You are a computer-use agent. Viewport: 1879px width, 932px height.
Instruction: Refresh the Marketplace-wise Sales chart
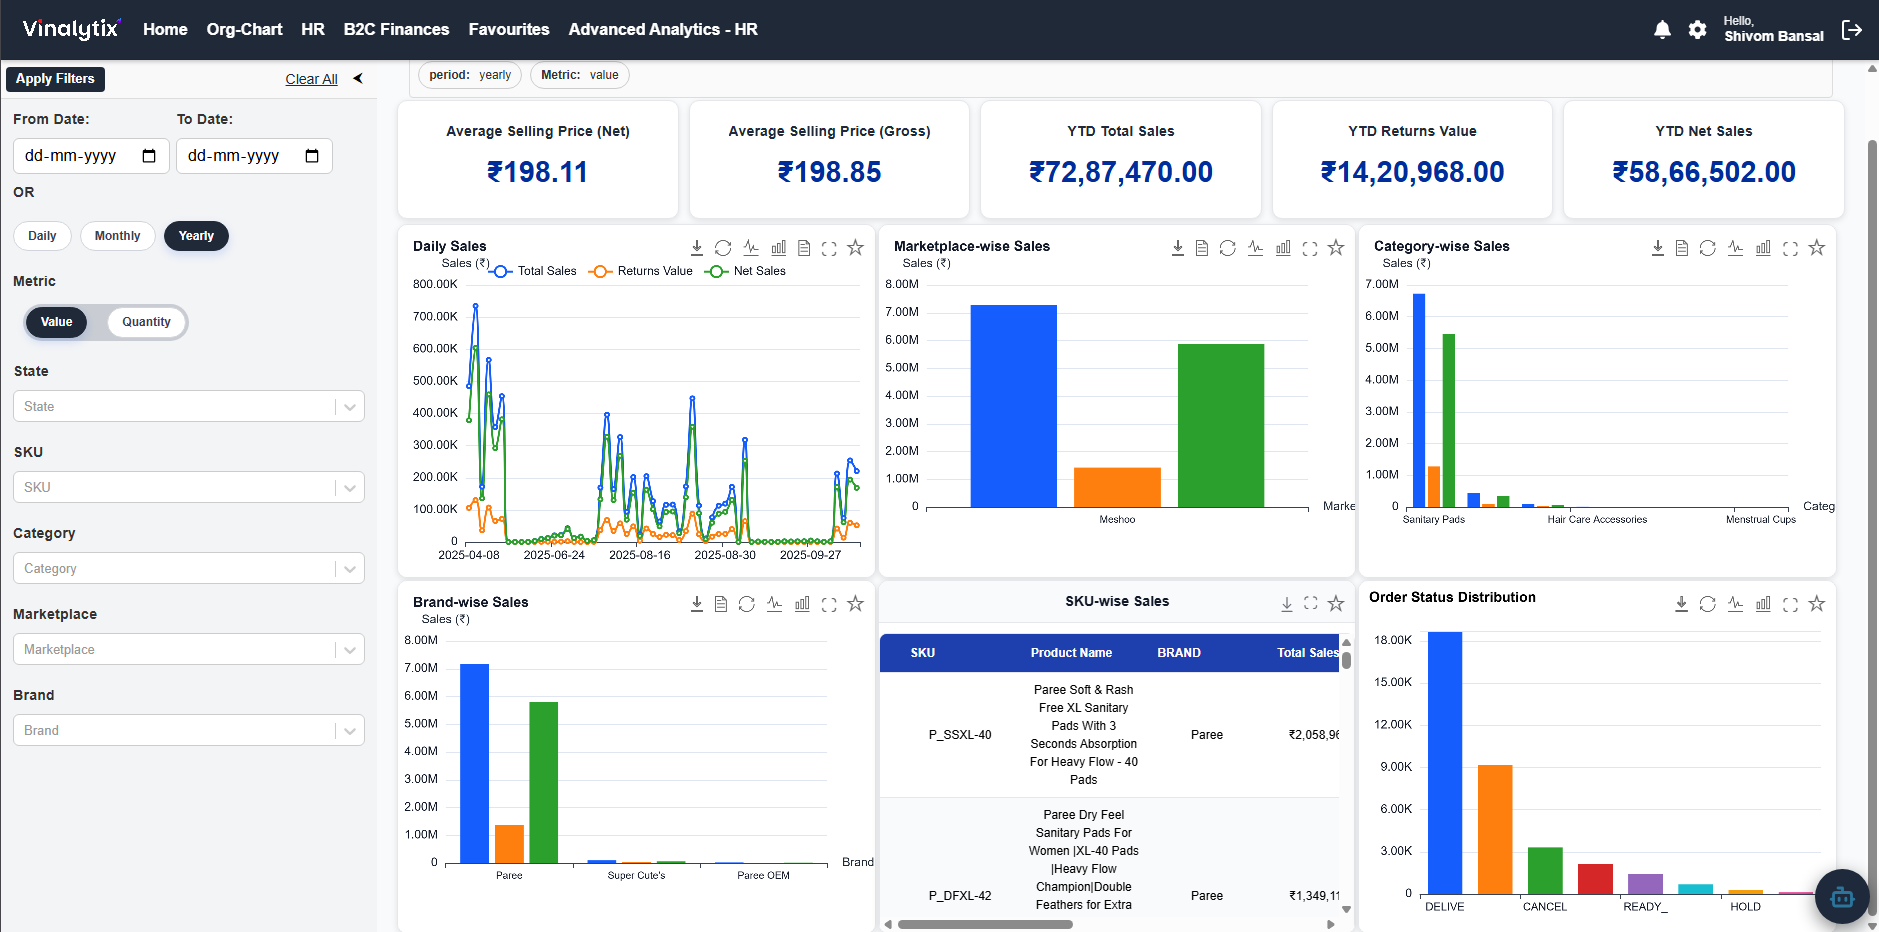pos(1228,248)
